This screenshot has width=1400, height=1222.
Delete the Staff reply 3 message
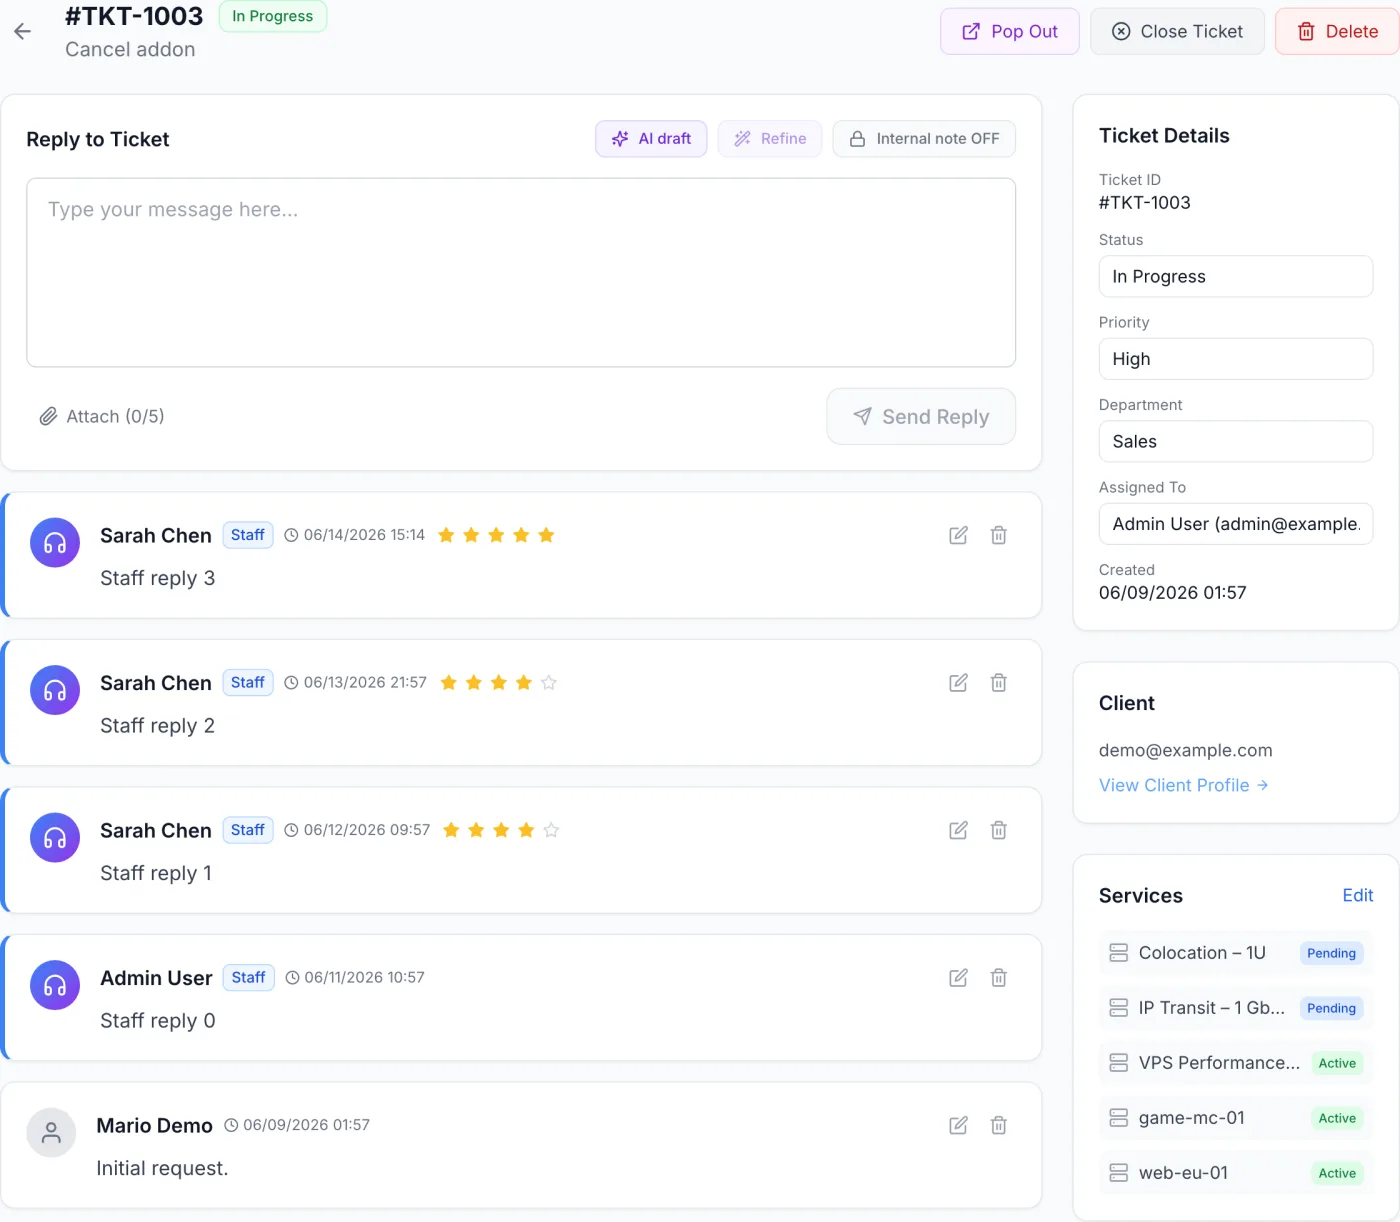(998, 535)
